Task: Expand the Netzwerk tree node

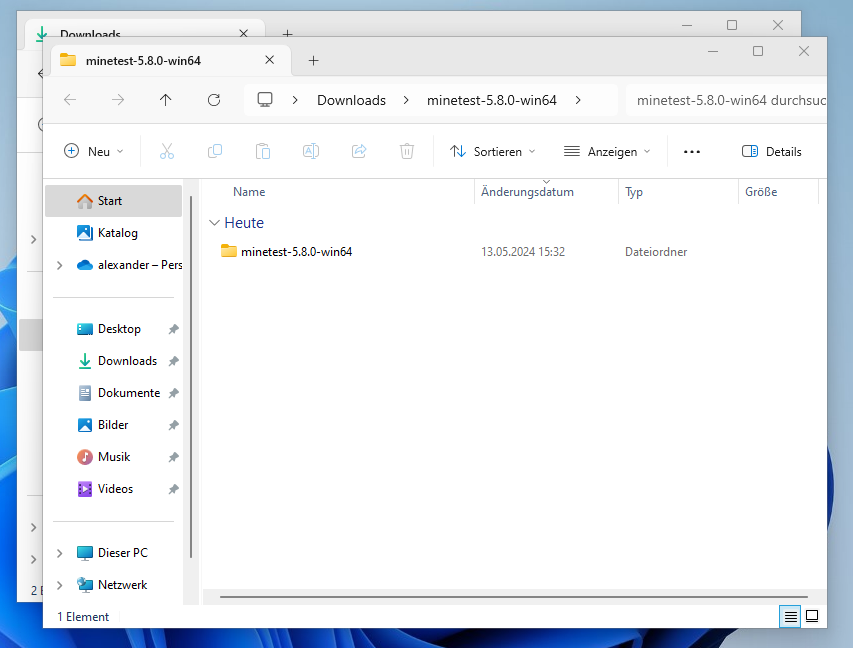Action: click(x=60, y=585)
